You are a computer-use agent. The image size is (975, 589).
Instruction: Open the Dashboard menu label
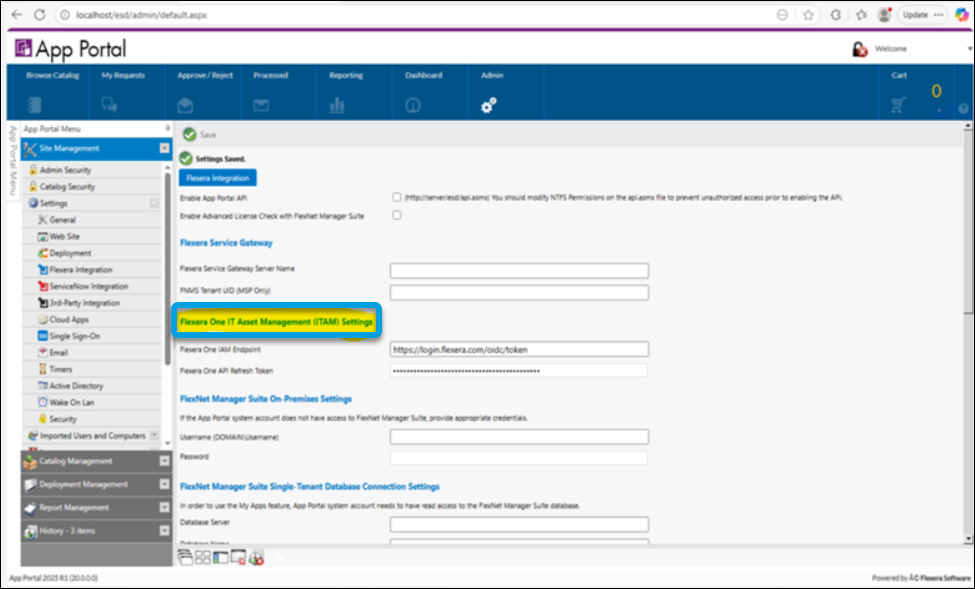click(423, 75)
